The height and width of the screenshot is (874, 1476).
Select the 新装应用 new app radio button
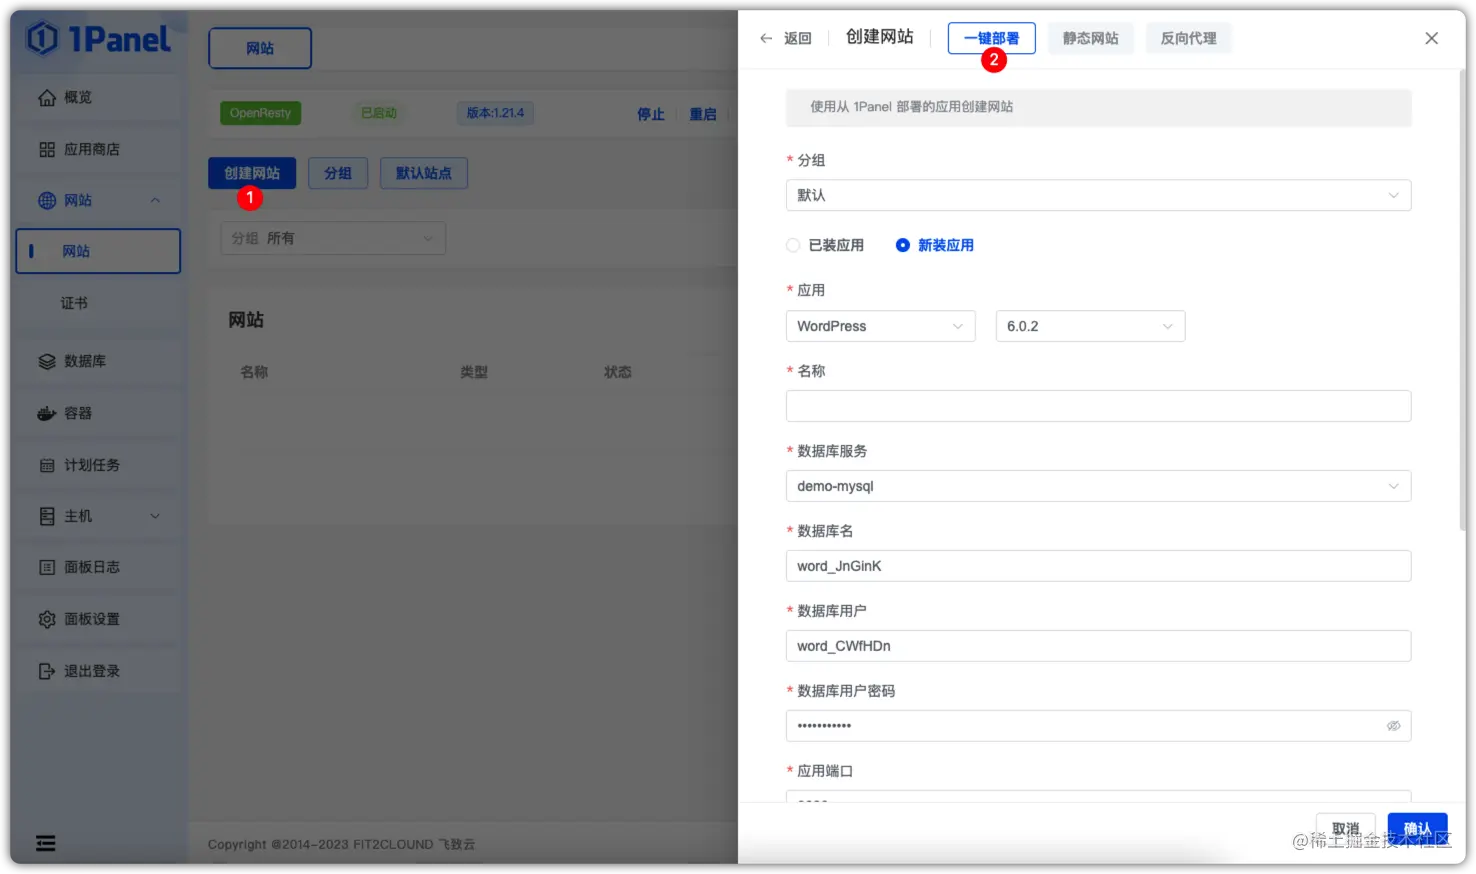903,244
